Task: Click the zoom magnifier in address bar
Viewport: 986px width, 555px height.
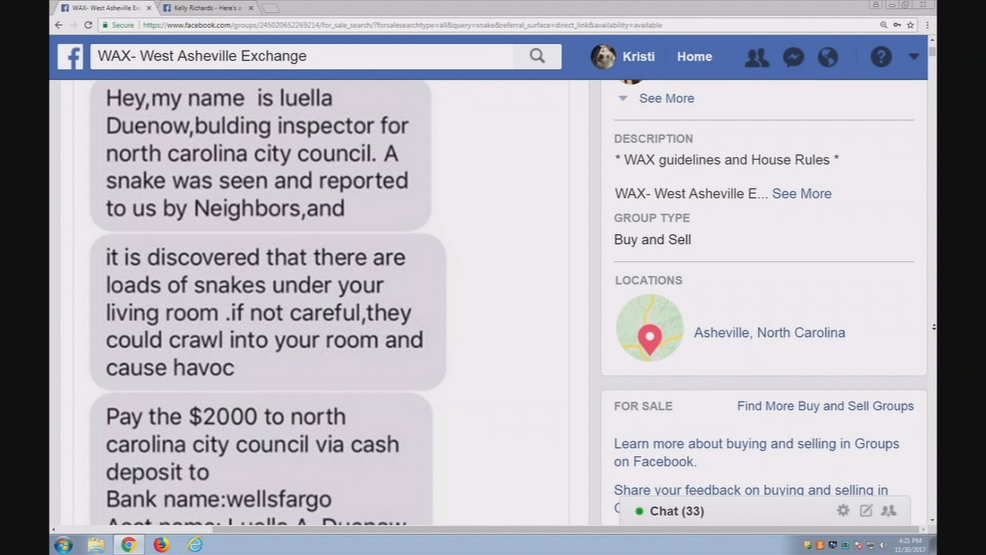Action: [884, 25]
